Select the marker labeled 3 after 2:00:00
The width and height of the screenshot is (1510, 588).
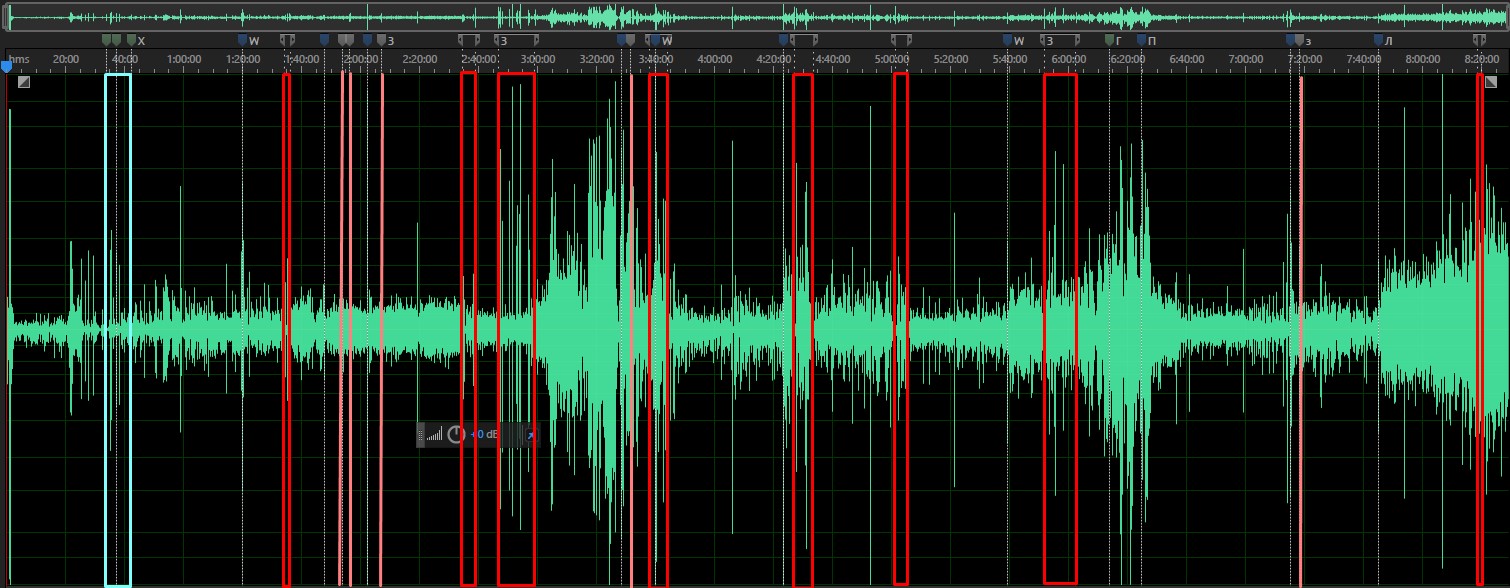(381, 40)
